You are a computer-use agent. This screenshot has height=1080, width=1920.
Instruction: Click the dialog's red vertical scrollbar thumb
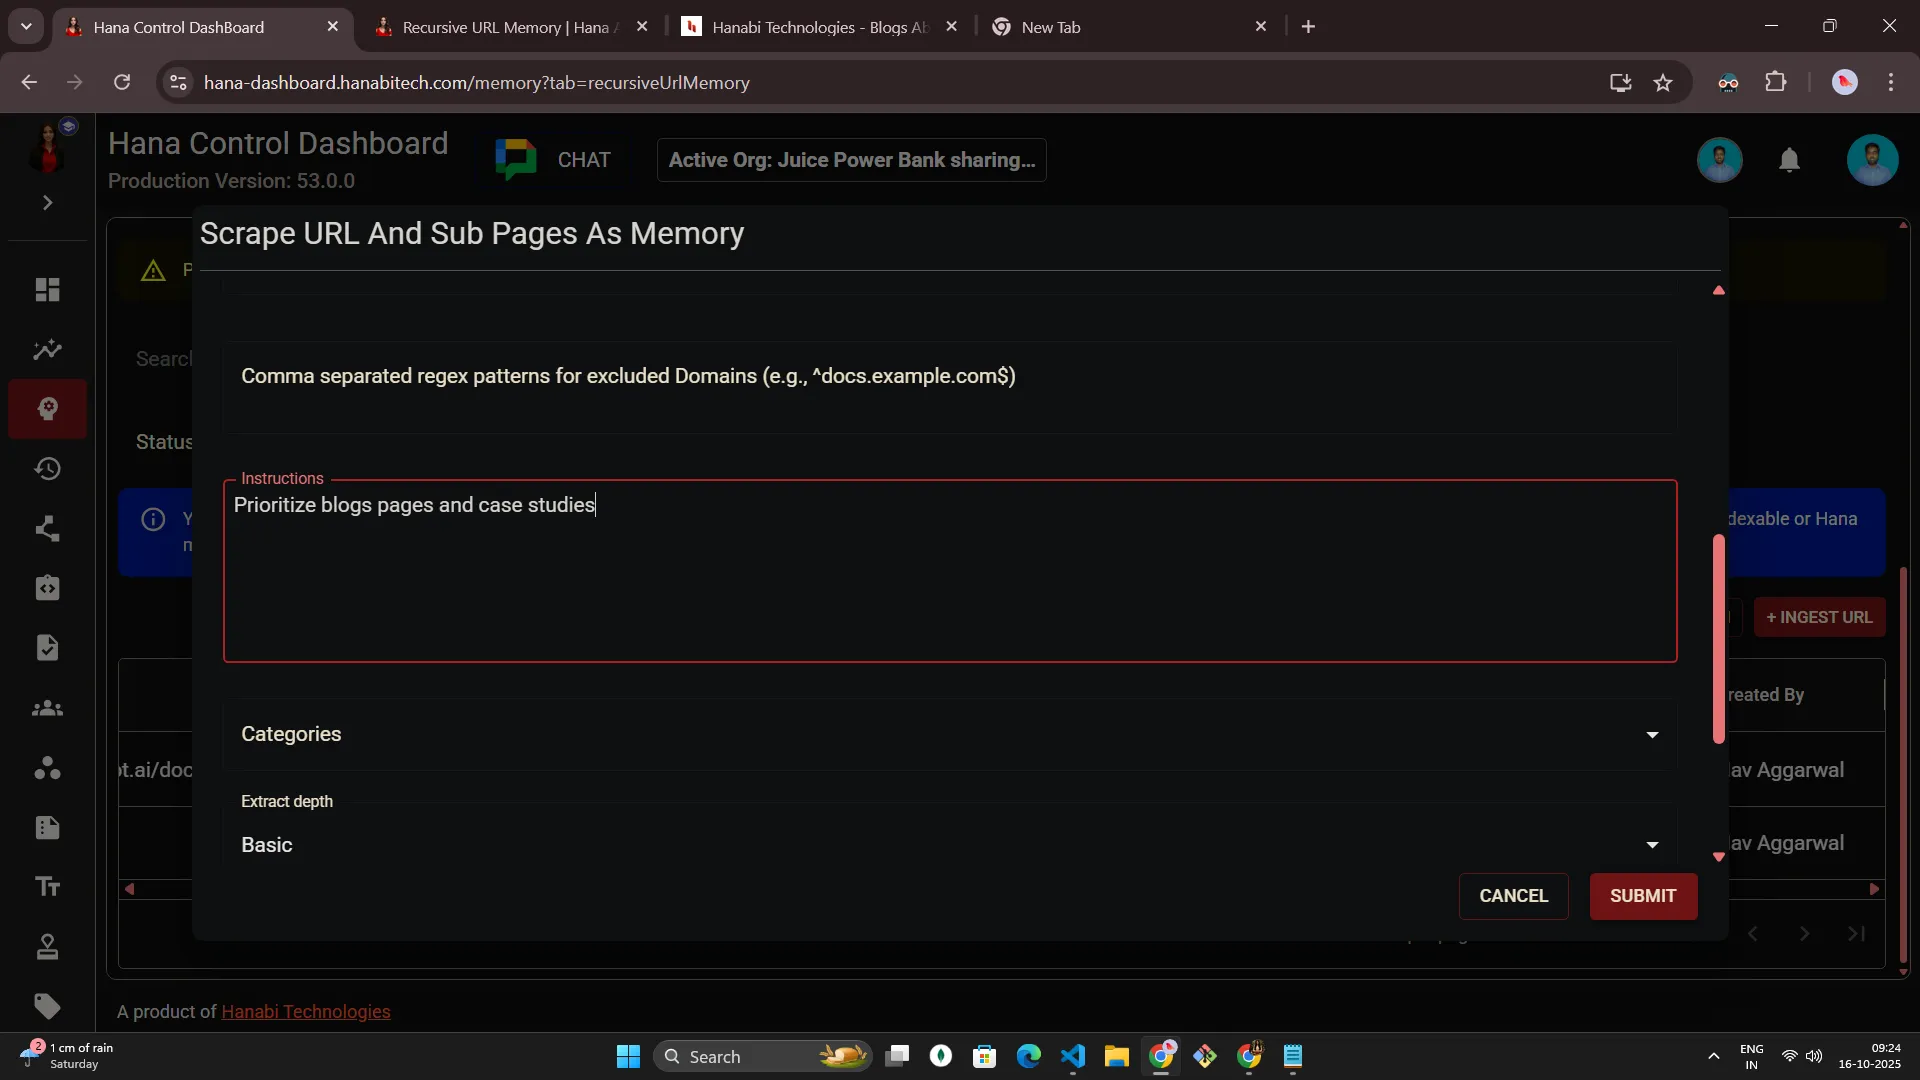1718,640
